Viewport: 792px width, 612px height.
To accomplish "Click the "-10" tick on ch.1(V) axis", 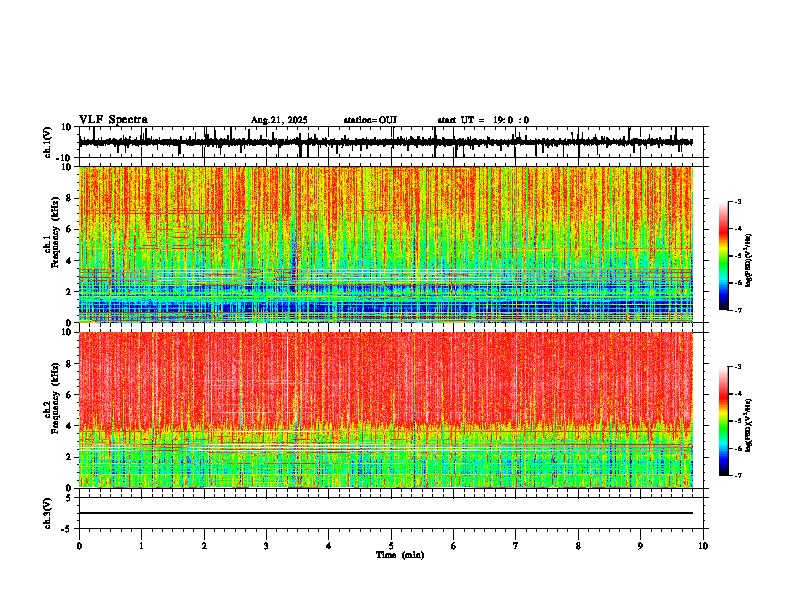I will 65,158.
